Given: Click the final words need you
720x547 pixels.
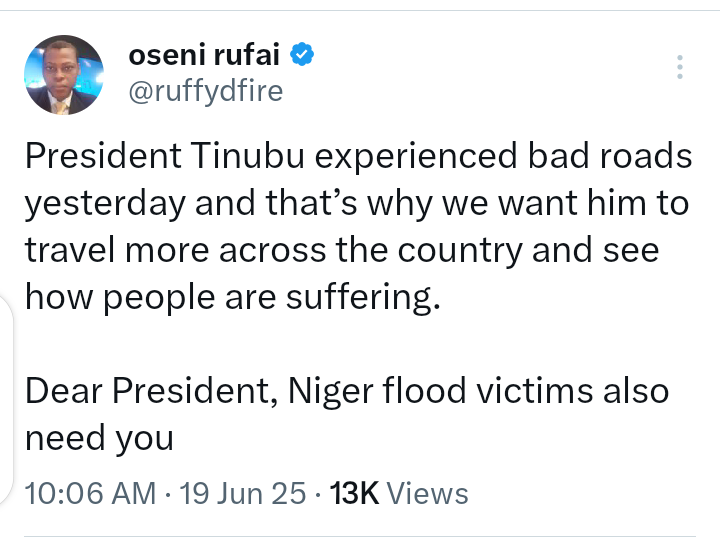Looking at the screenshot, I should 98,436.
